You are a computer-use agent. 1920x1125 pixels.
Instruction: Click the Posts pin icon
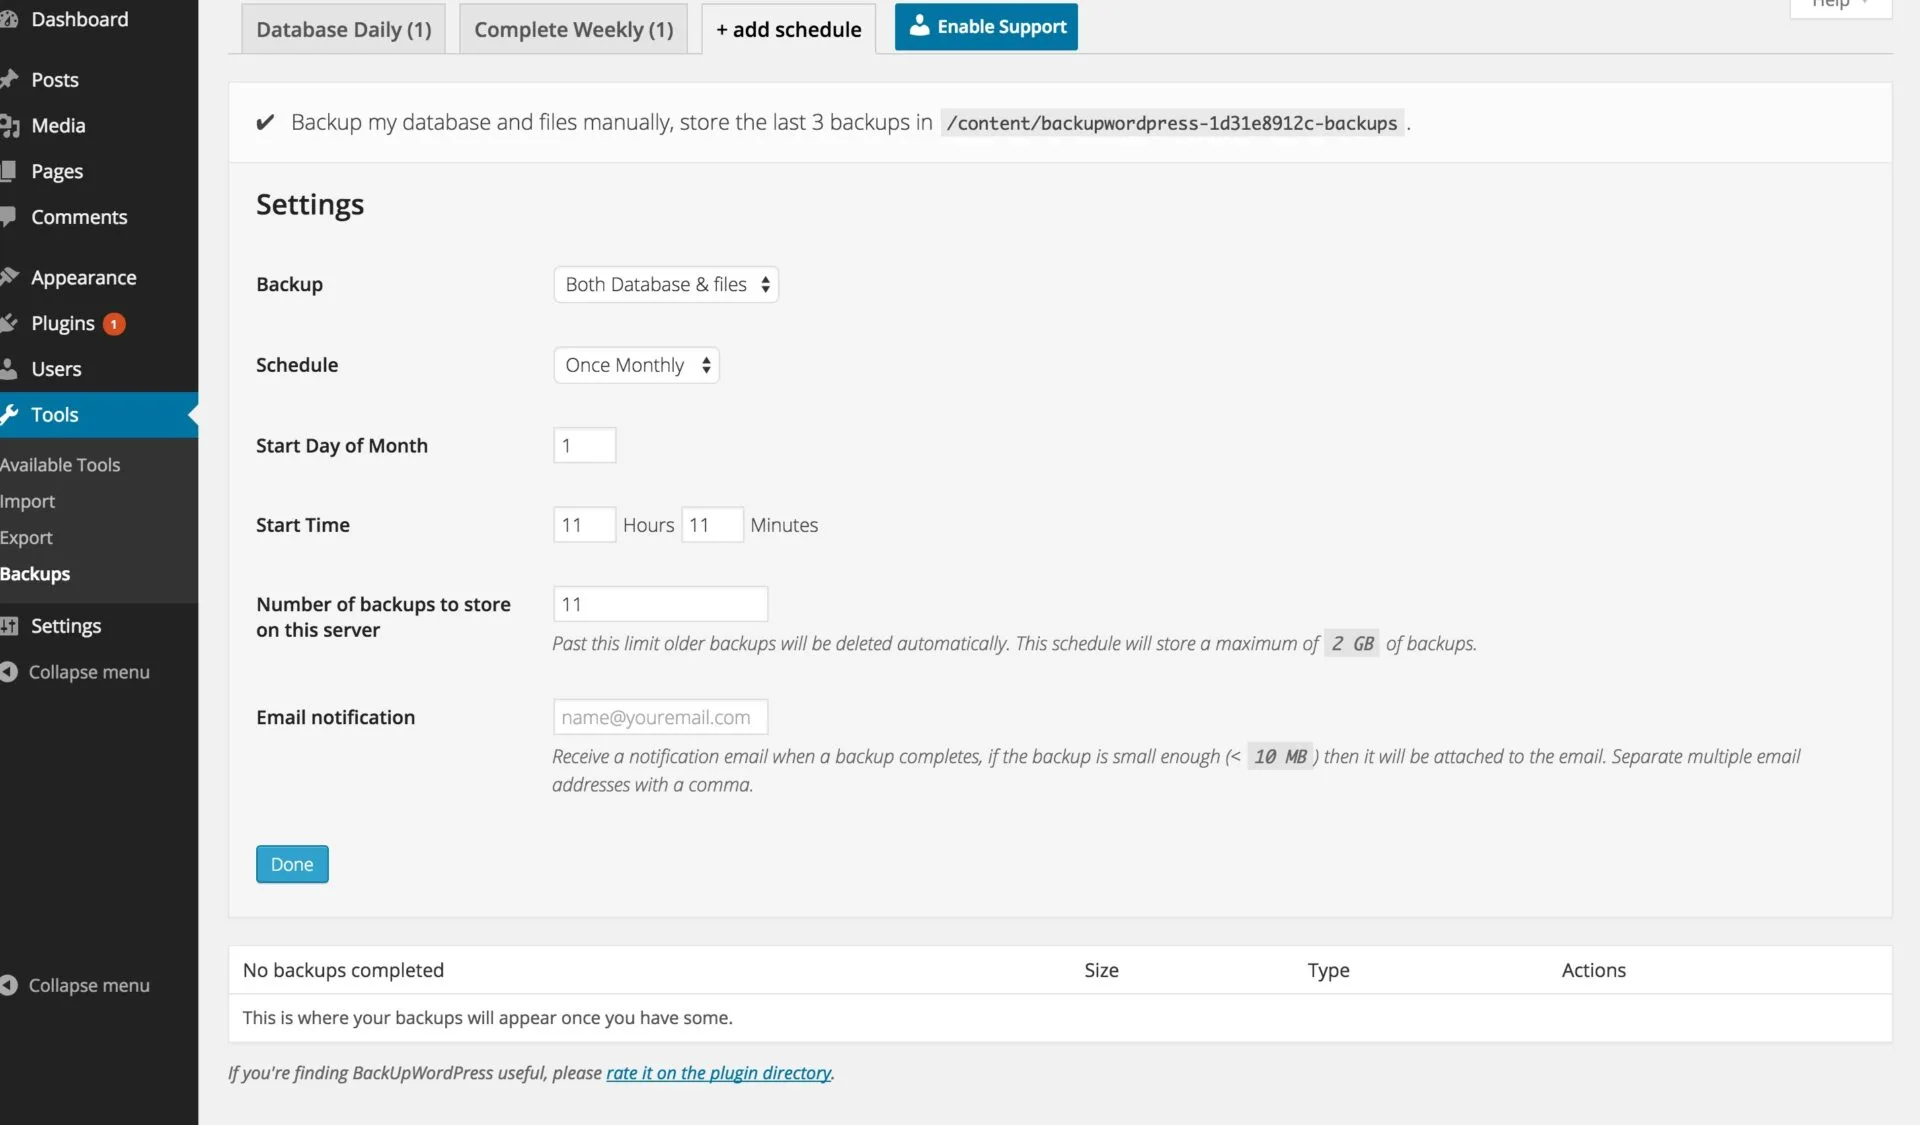pos(9,79)
